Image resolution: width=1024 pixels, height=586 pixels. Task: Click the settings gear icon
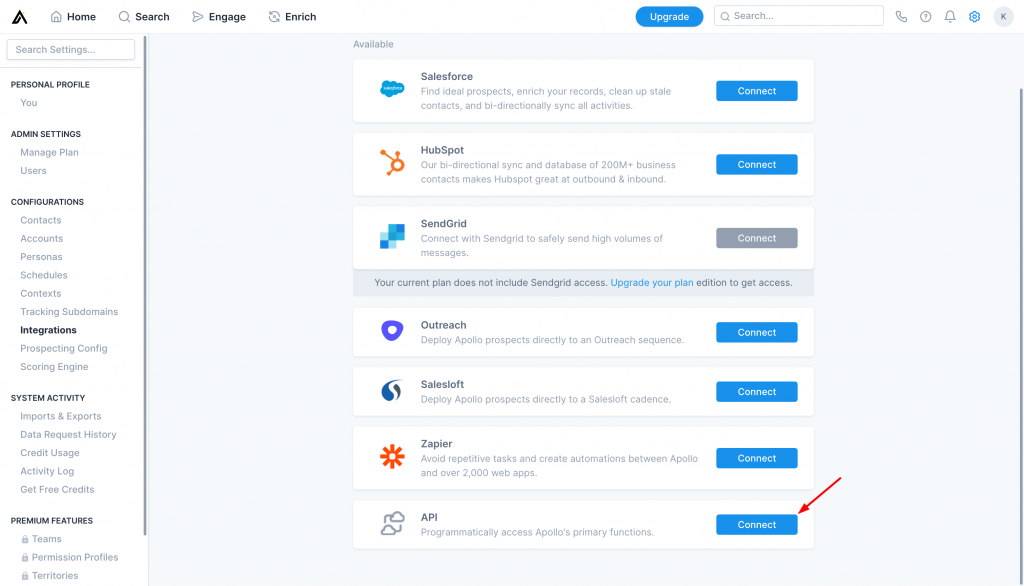point(975,16)
